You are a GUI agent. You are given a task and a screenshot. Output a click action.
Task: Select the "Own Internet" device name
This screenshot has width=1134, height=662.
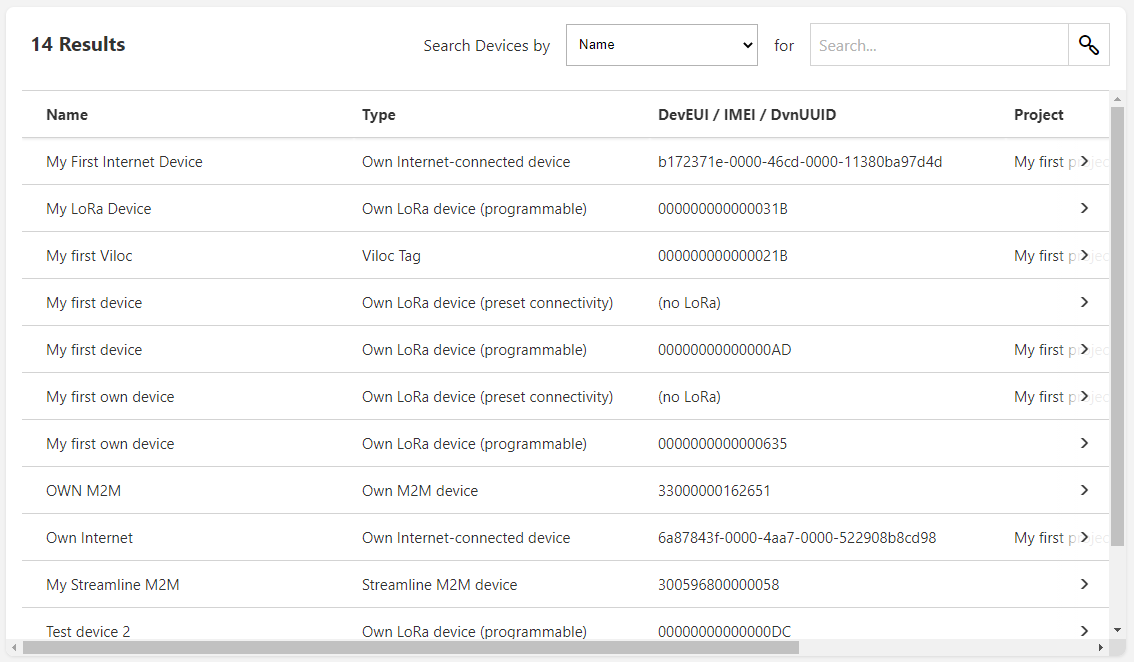[x=90, y=538]
